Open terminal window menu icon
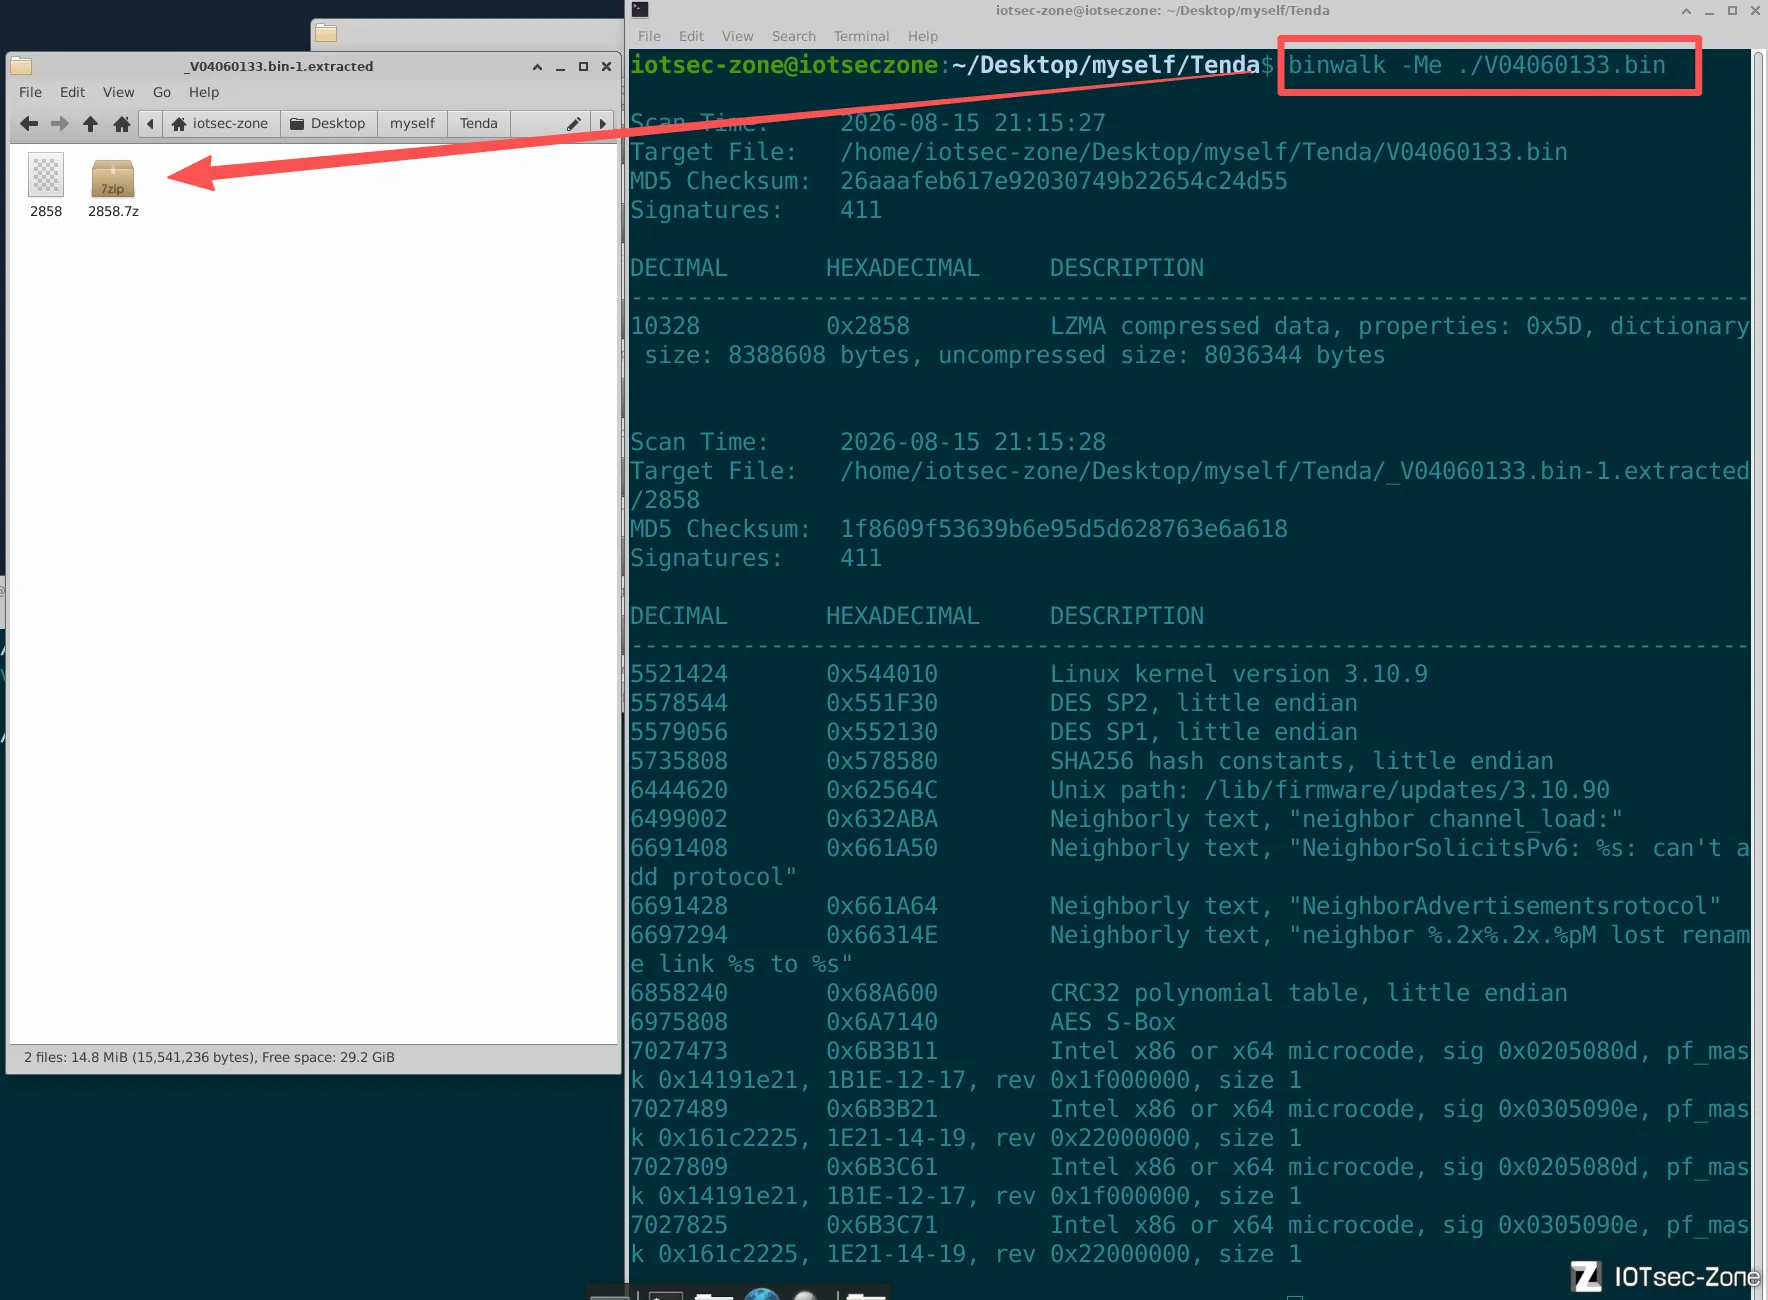Image resolution: width=1768 pixels, height=1300 pixels. (641, 10)
